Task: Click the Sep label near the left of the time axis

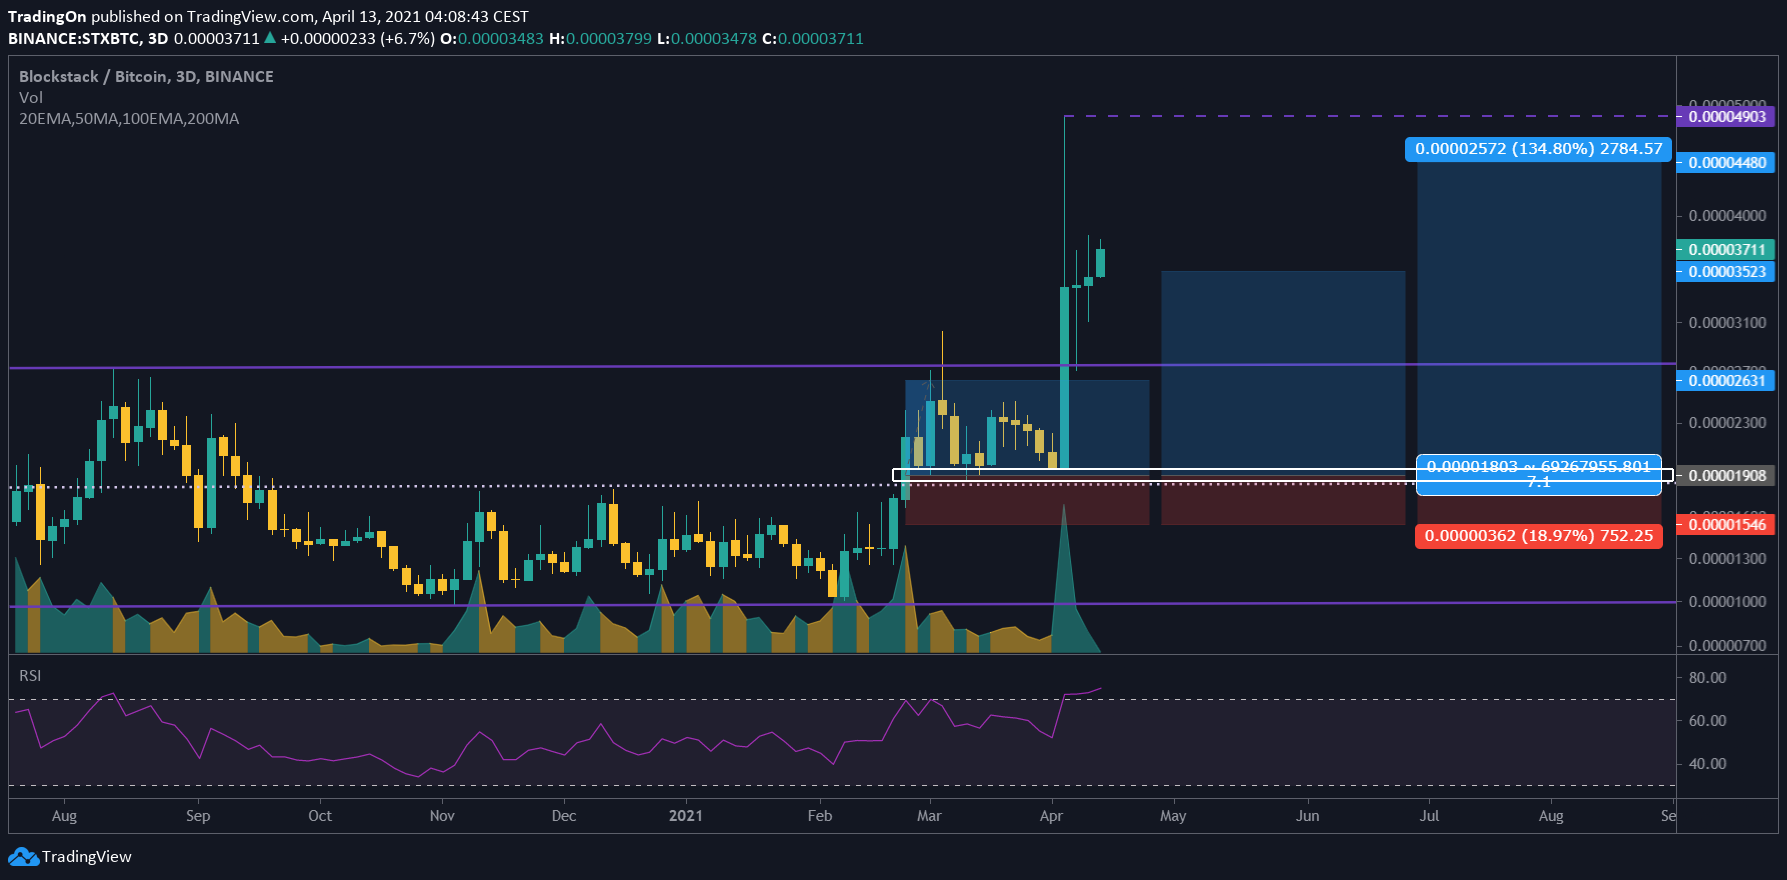Action: click(198, 816)
